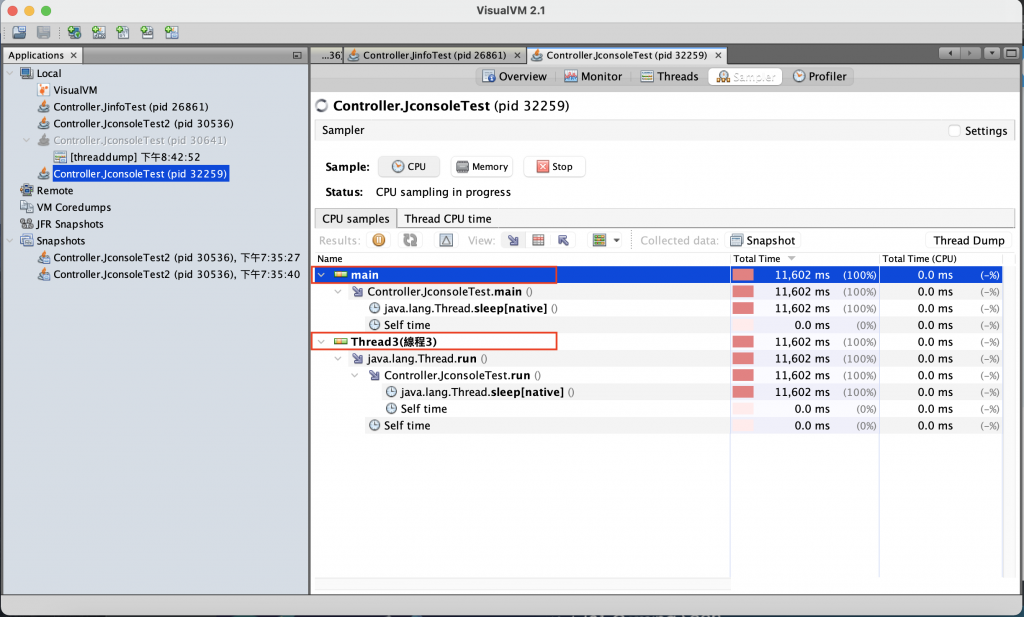Collapse the main thread row
1024x617 pixels.
321,275
